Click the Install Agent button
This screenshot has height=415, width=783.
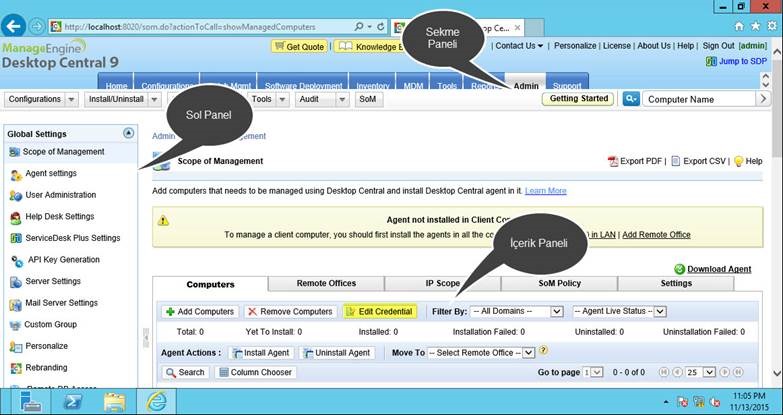coord(261,353)
